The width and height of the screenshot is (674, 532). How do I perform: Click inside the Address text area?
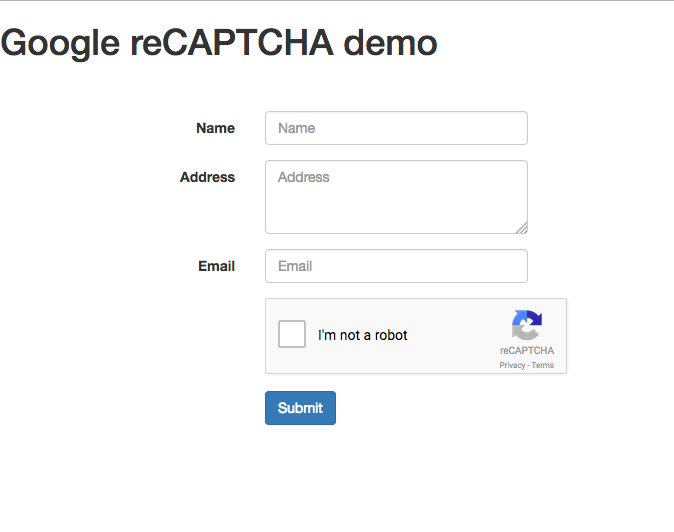click(x=396, y=197)
